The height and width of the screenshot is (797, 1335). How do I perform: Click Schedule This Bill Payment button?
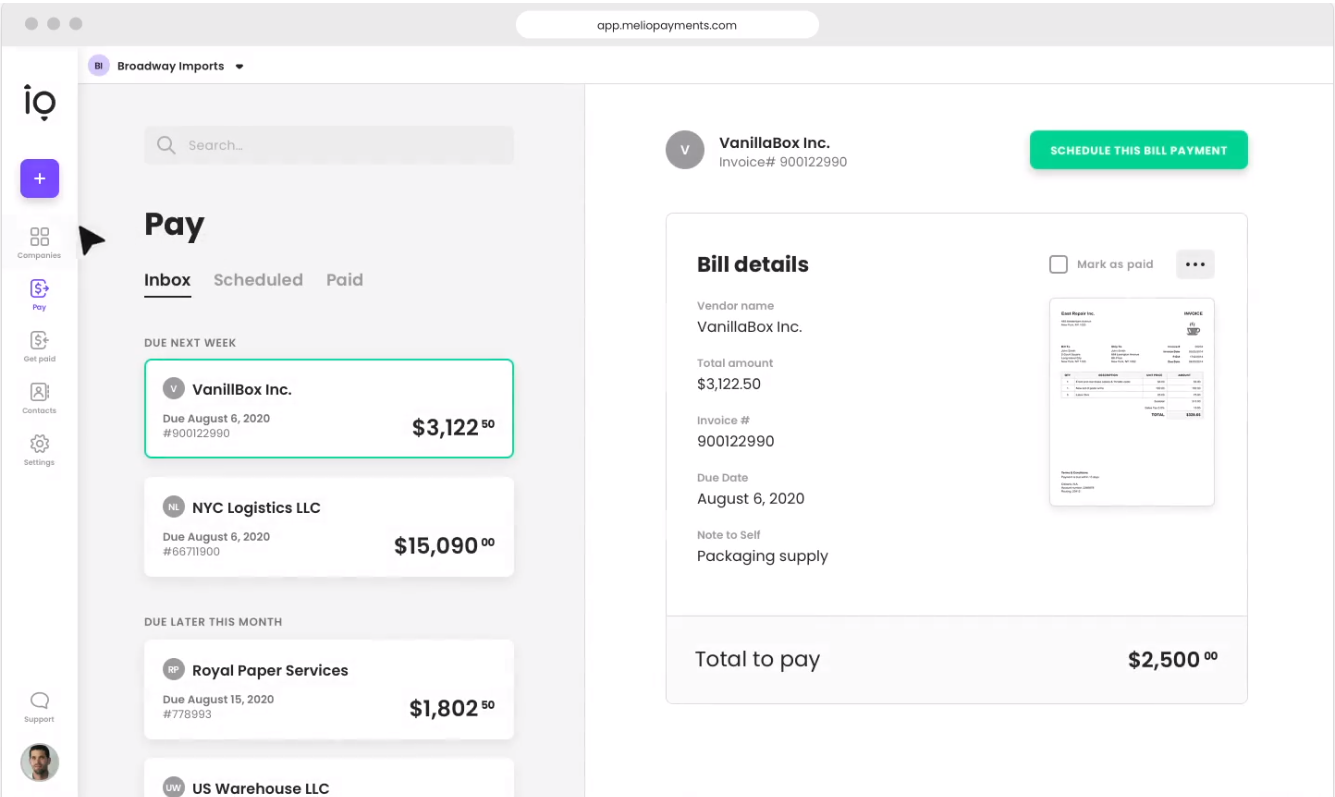point(1138,150)
